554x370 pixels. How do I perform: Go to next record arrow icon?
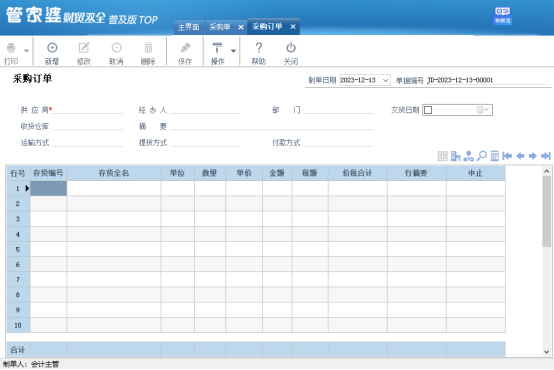pos(533,156)
